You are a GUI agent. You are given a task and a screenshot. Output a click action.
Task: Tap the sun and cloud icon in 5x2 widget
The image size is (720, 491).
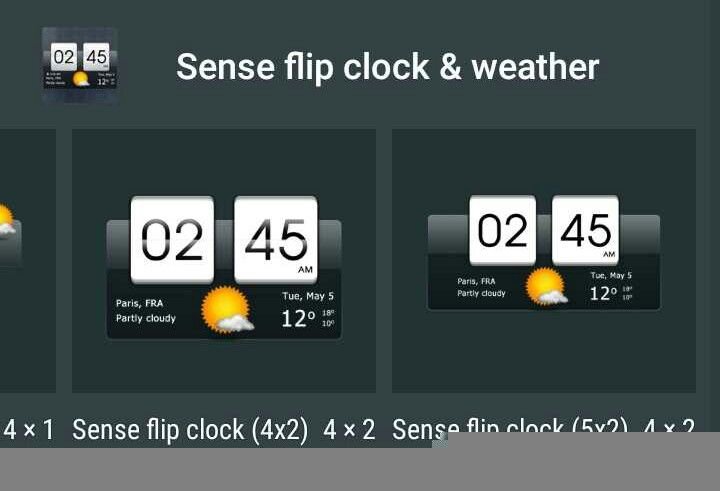[x=546, y=287]
